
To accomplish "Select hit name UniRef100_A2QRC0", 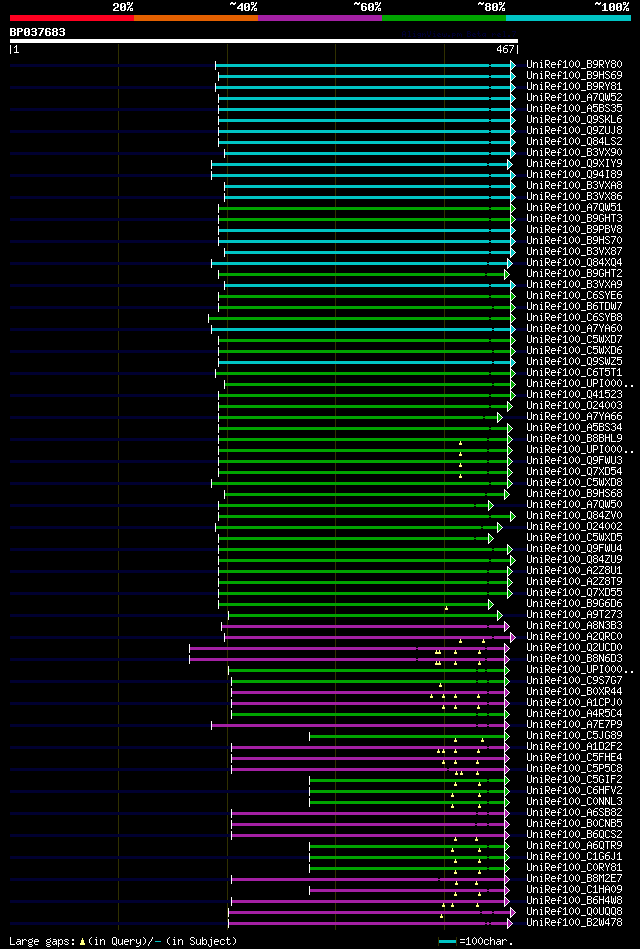I will pos(574,637).
